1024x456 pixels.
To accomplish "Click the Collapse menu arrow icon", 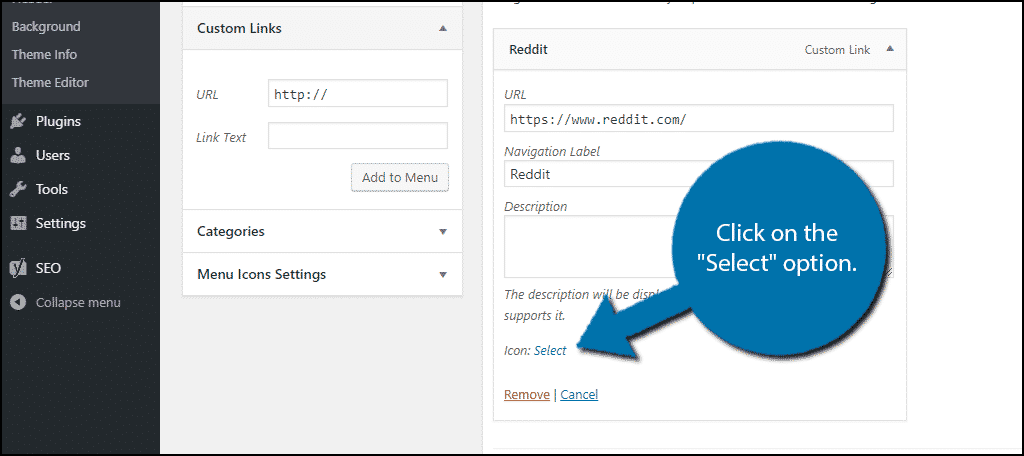I will [x=18, y=302].
